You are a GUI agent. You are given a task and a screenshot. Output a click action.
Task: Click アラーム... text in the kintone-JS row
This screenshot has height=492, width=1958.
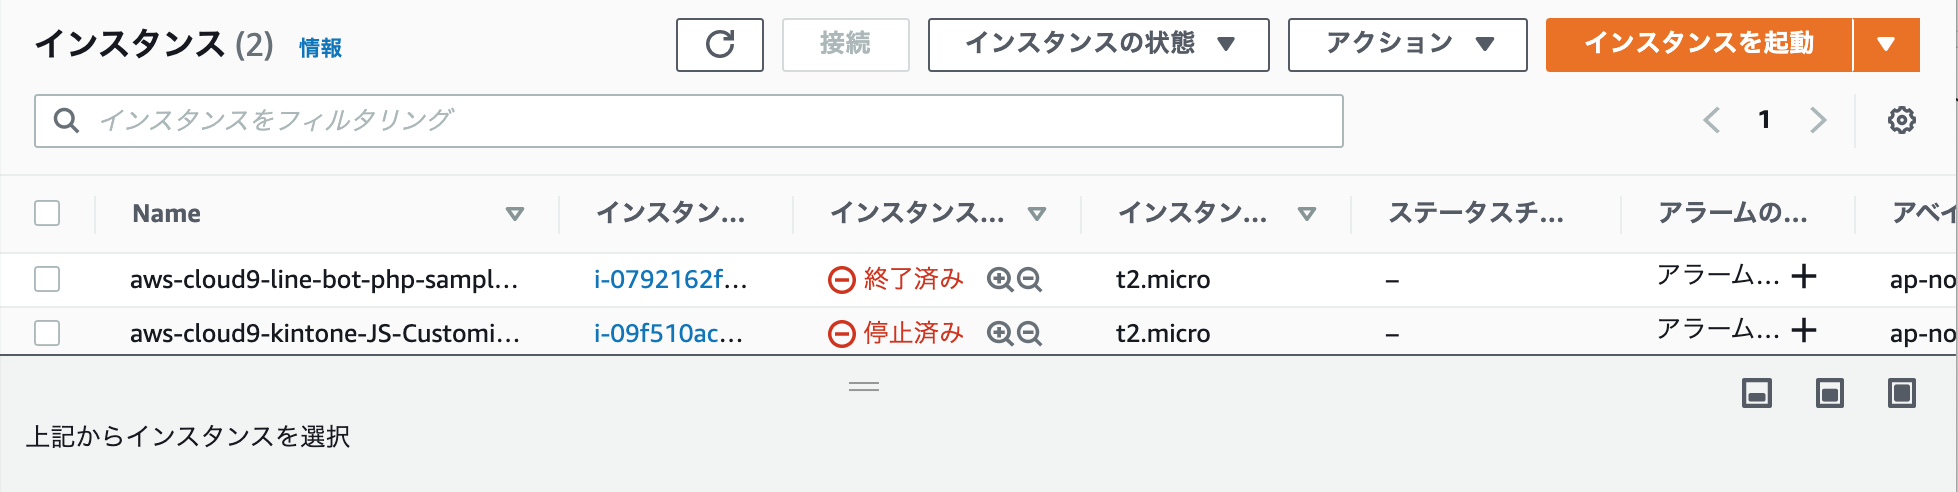coord(1718,329)
